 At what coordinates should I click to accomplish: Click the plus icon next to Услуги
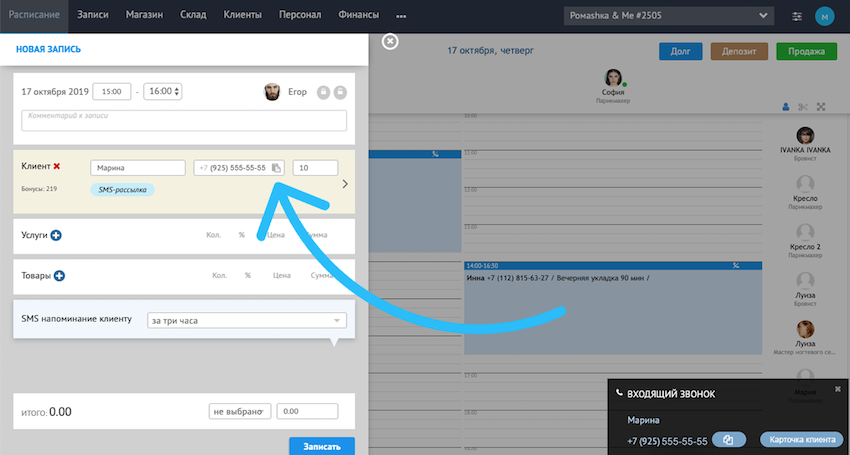coord(56,235)
